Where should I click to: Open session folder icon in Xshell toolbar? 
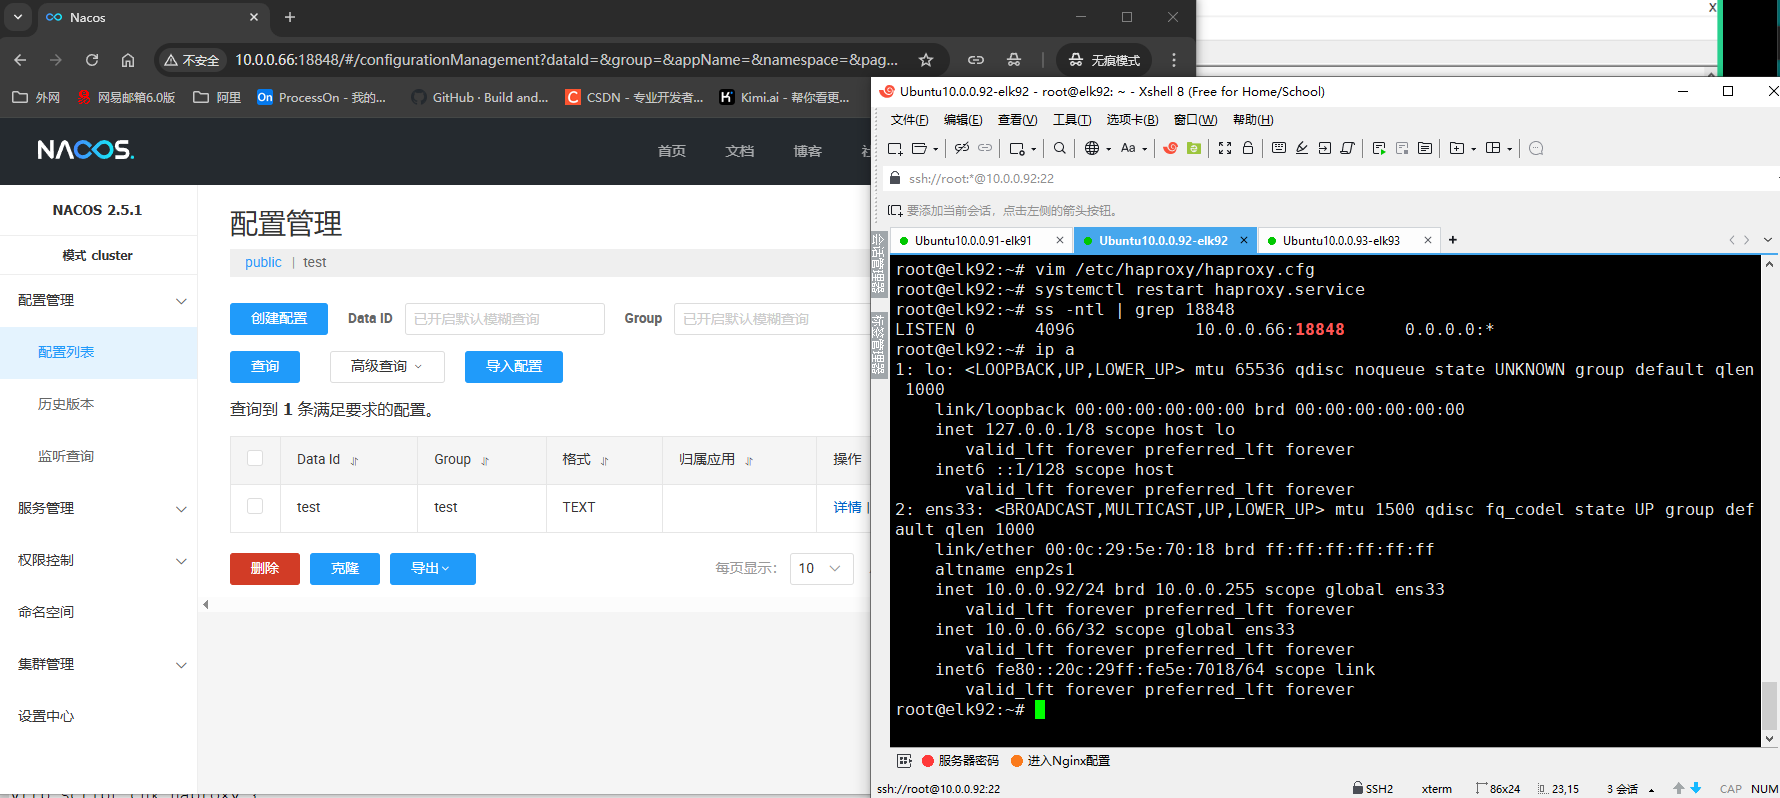(x=919, y=148)
